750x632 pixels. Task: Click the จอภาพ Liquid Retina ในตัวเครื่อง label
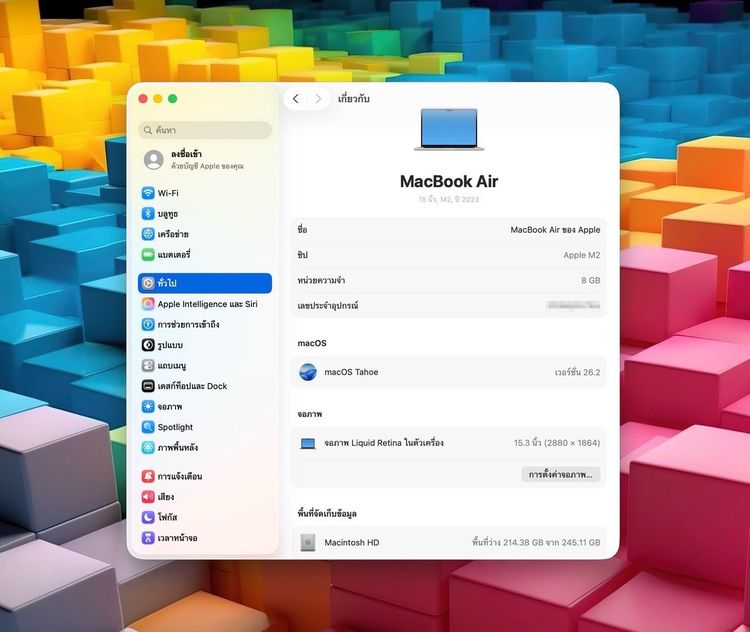[x=384, y=443]
